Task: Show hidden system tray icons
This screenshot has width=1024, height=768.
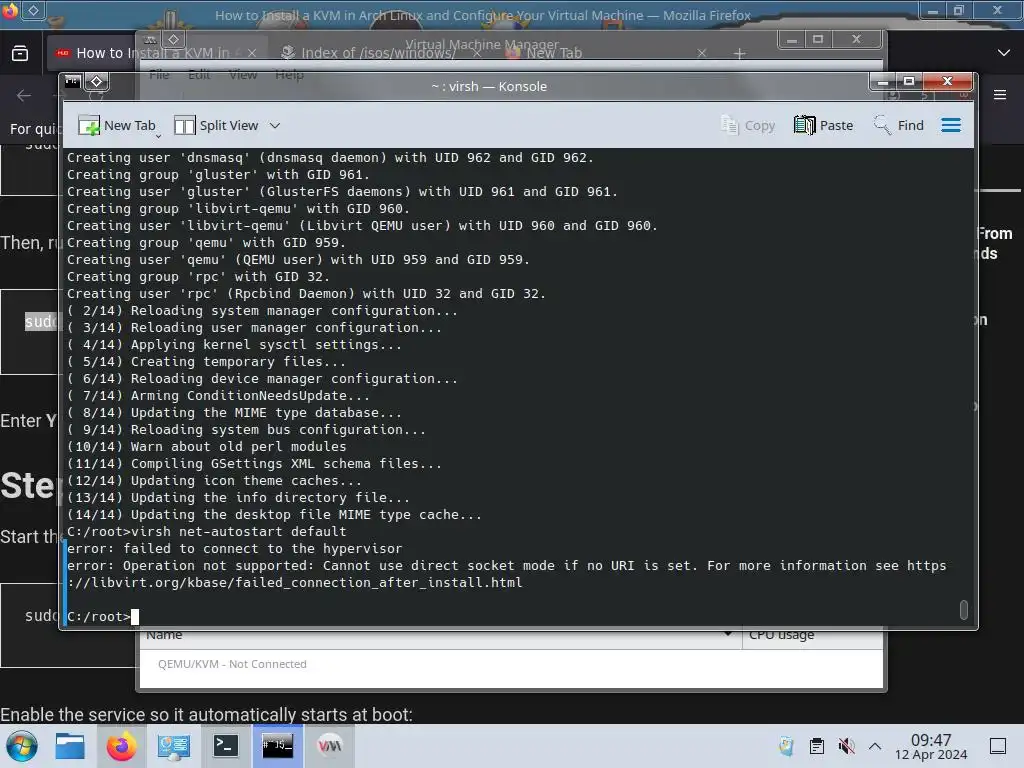Action: (x=875, y=746)
